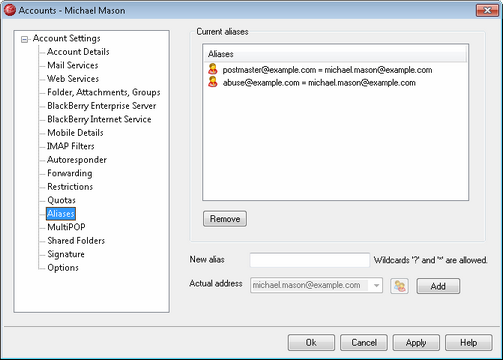Open the account picker icon next to Add

tap(399, 286)
